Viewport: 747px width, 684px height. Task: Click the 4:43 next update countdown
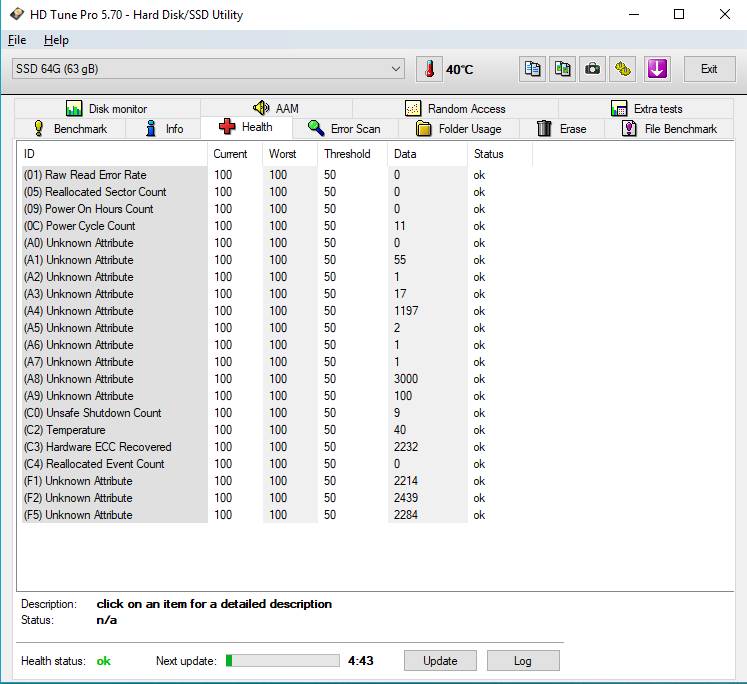tap(361, 661)
